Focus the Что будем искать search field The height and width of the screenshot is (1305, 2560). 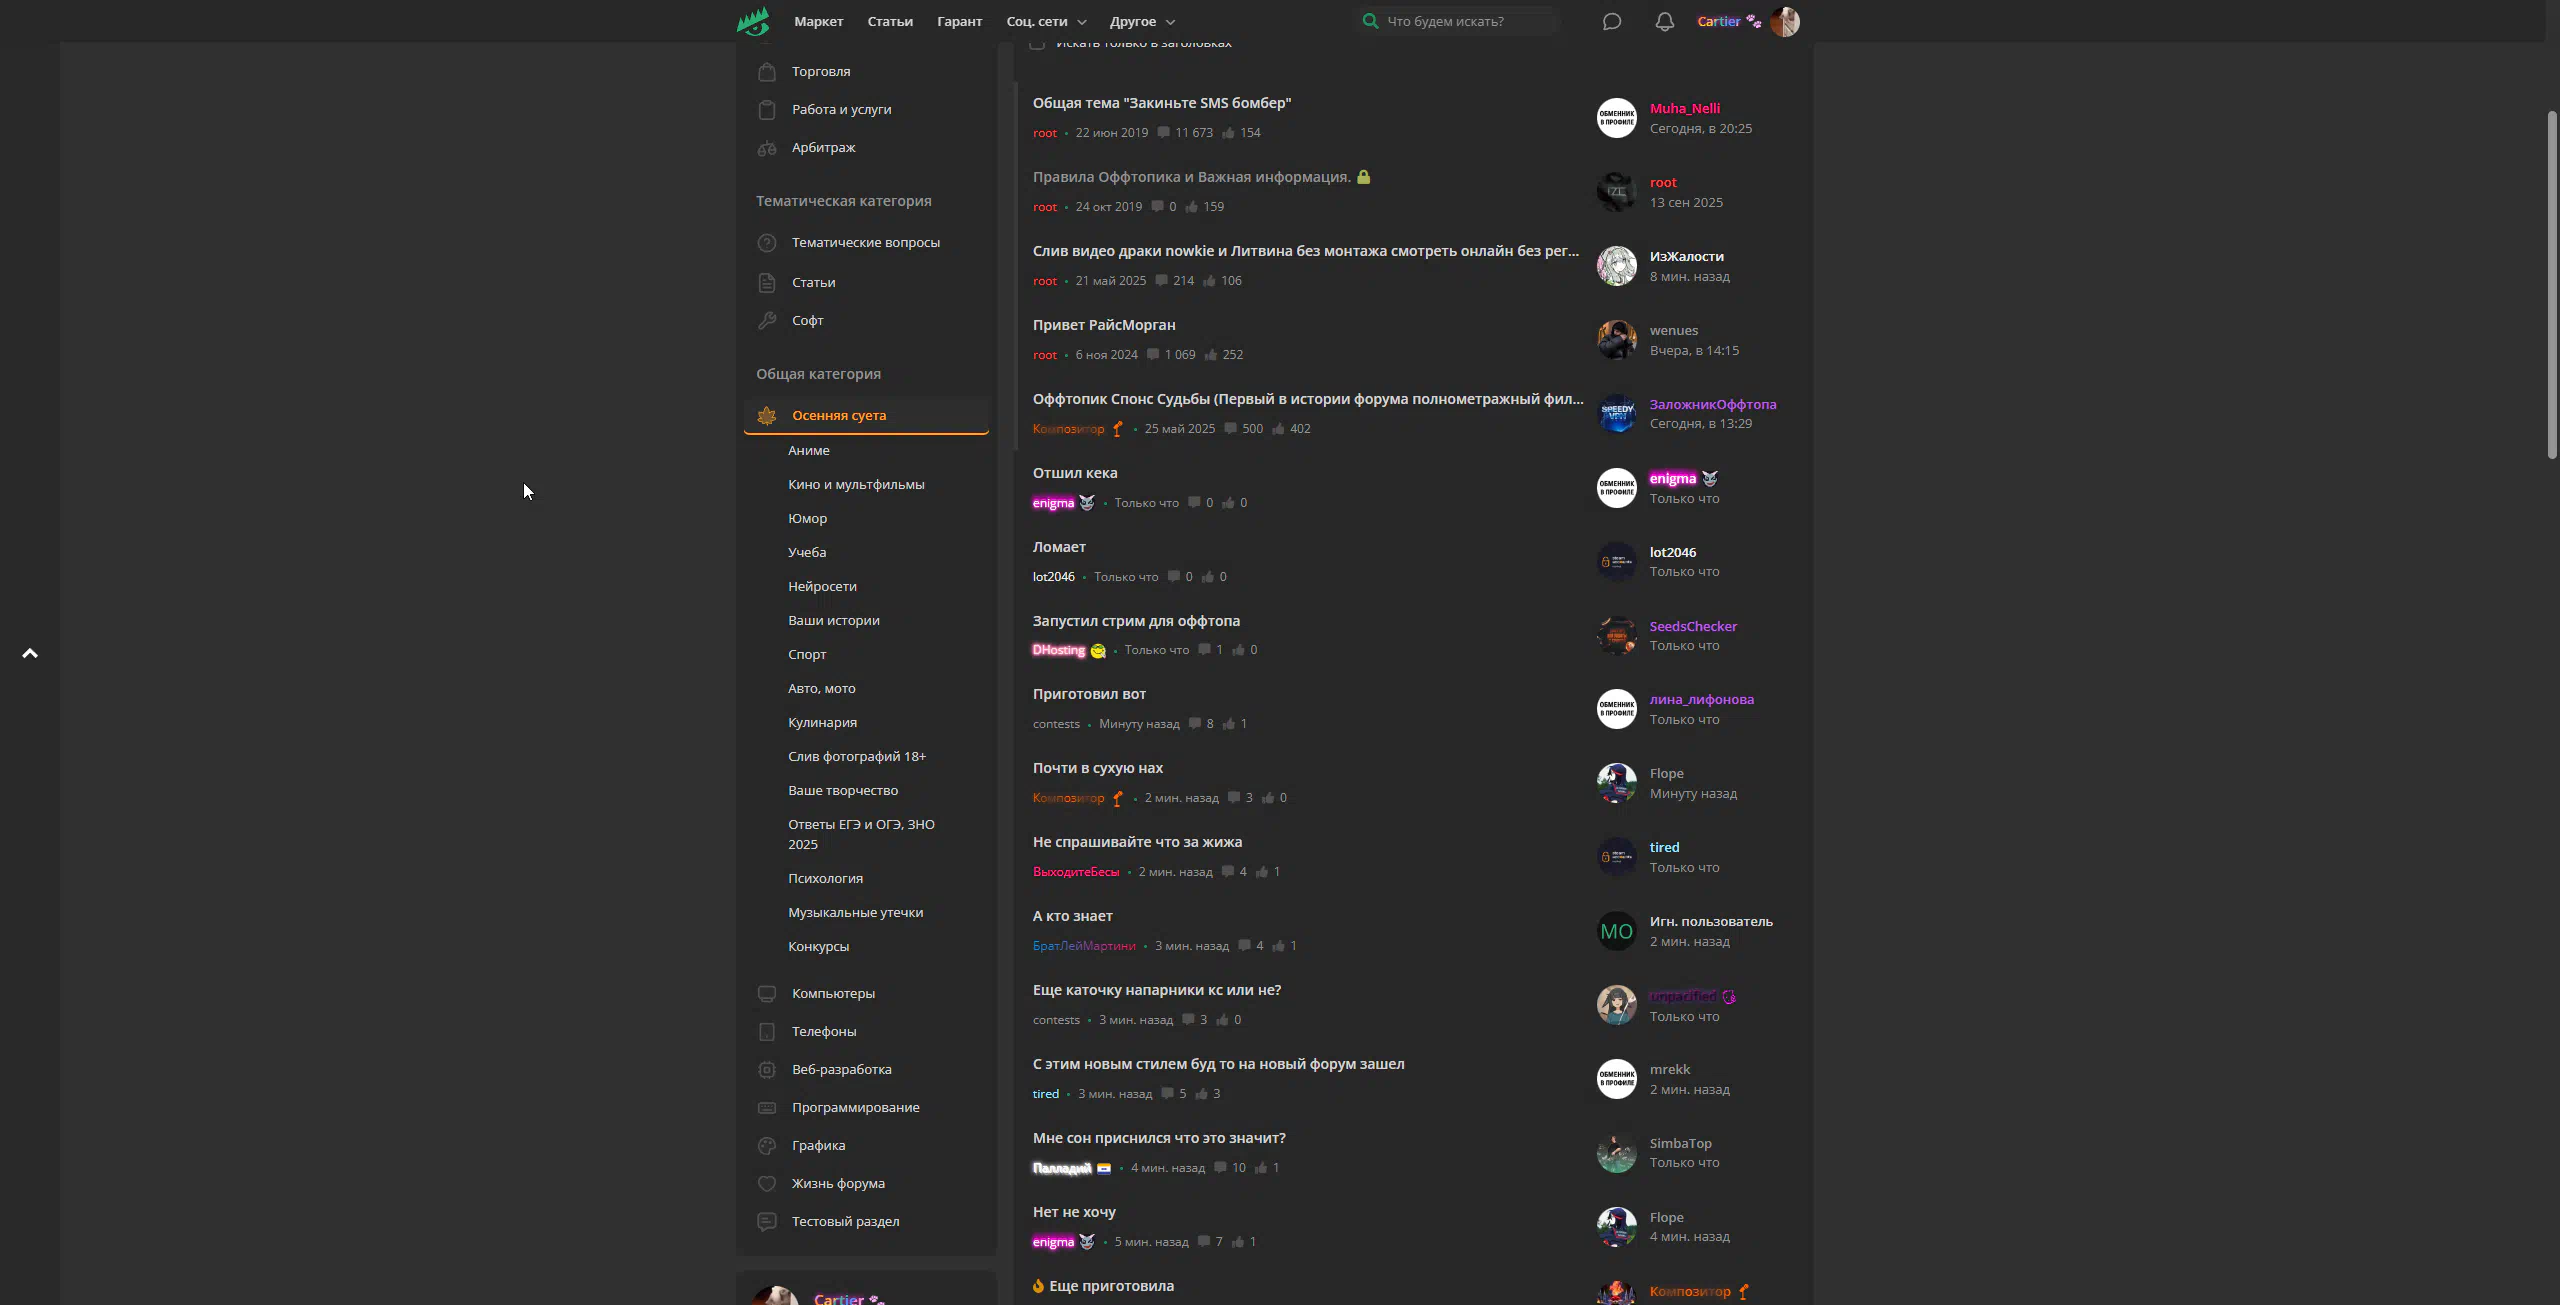coord(1469,21)
